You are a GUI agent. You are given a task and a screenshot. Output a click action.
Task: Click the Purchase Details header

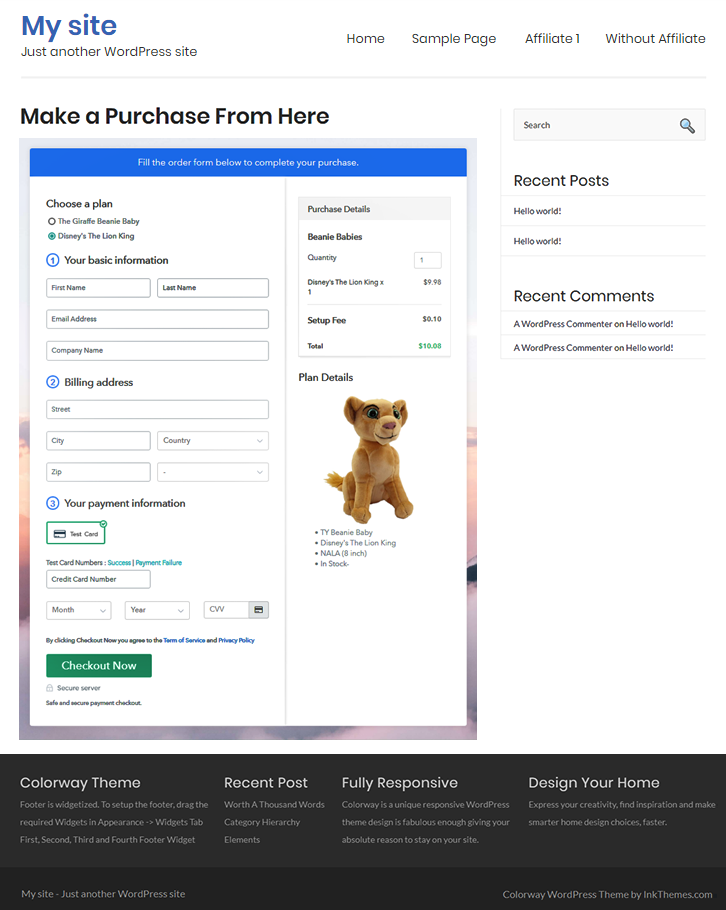[x=374, y=209]
